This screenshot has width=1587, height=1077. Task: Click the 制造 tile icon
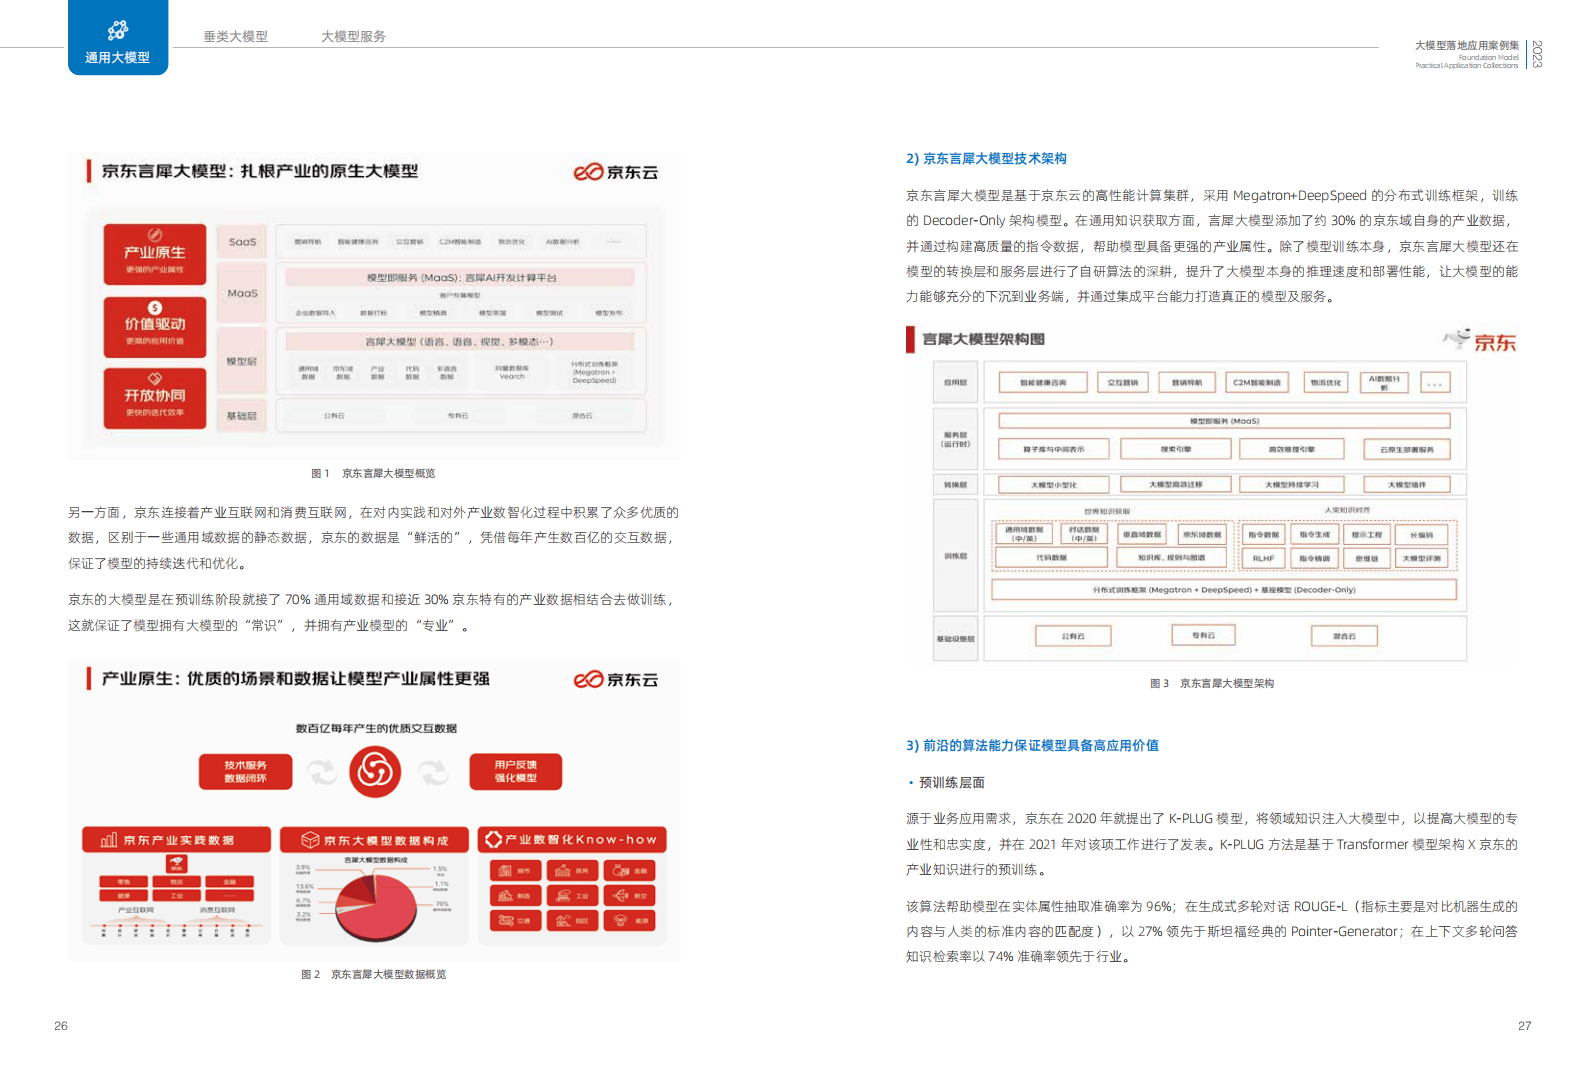pyautogui.click(x=506, y=896)
